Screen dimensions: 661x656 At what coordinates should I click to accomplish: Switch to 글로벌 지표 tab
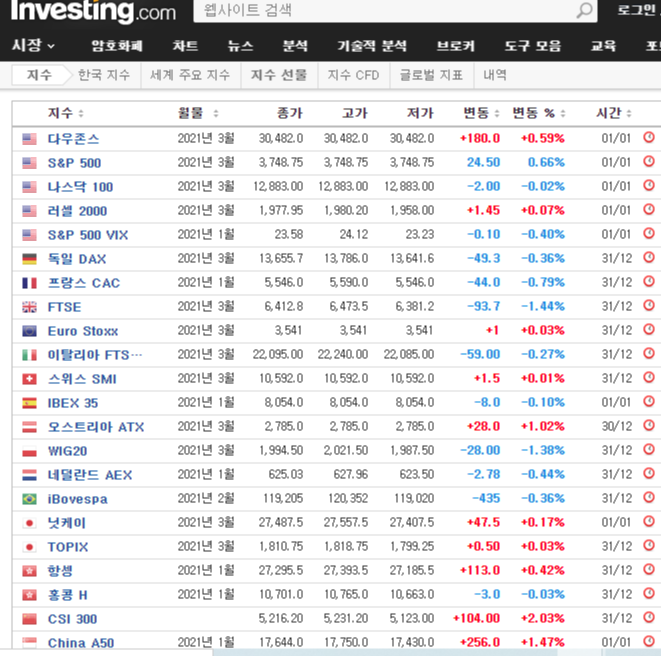coord(431,75)
